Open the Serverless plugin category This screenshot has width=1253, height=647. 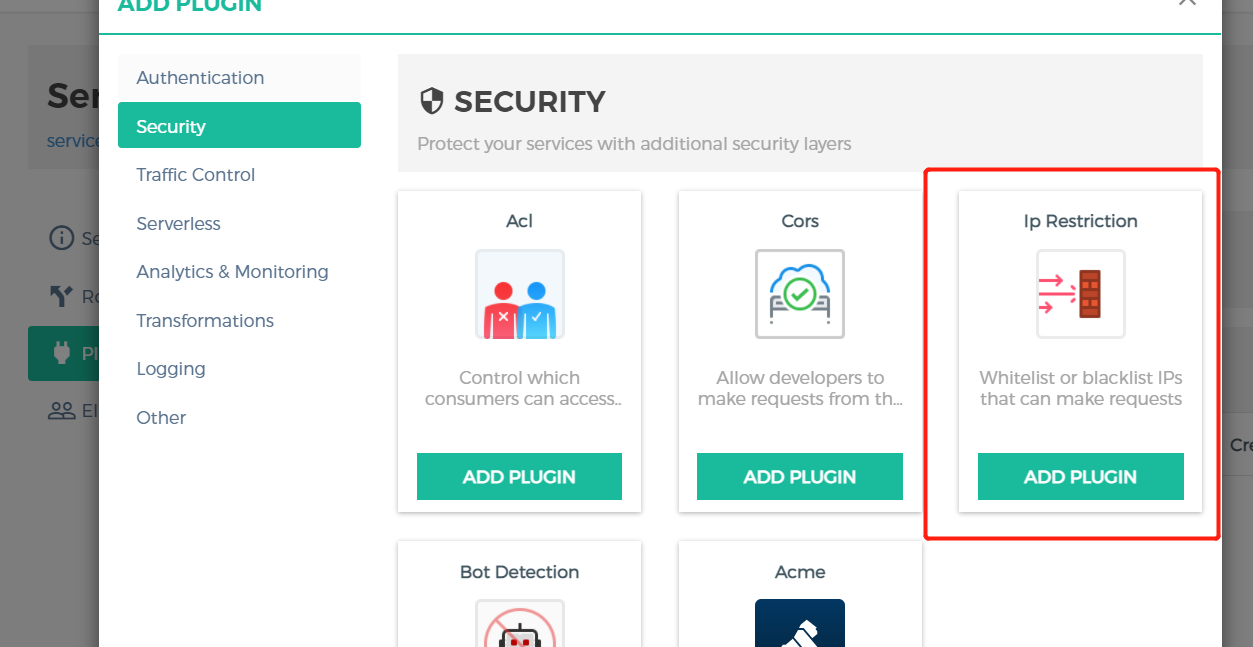click(x=178, y=224)
